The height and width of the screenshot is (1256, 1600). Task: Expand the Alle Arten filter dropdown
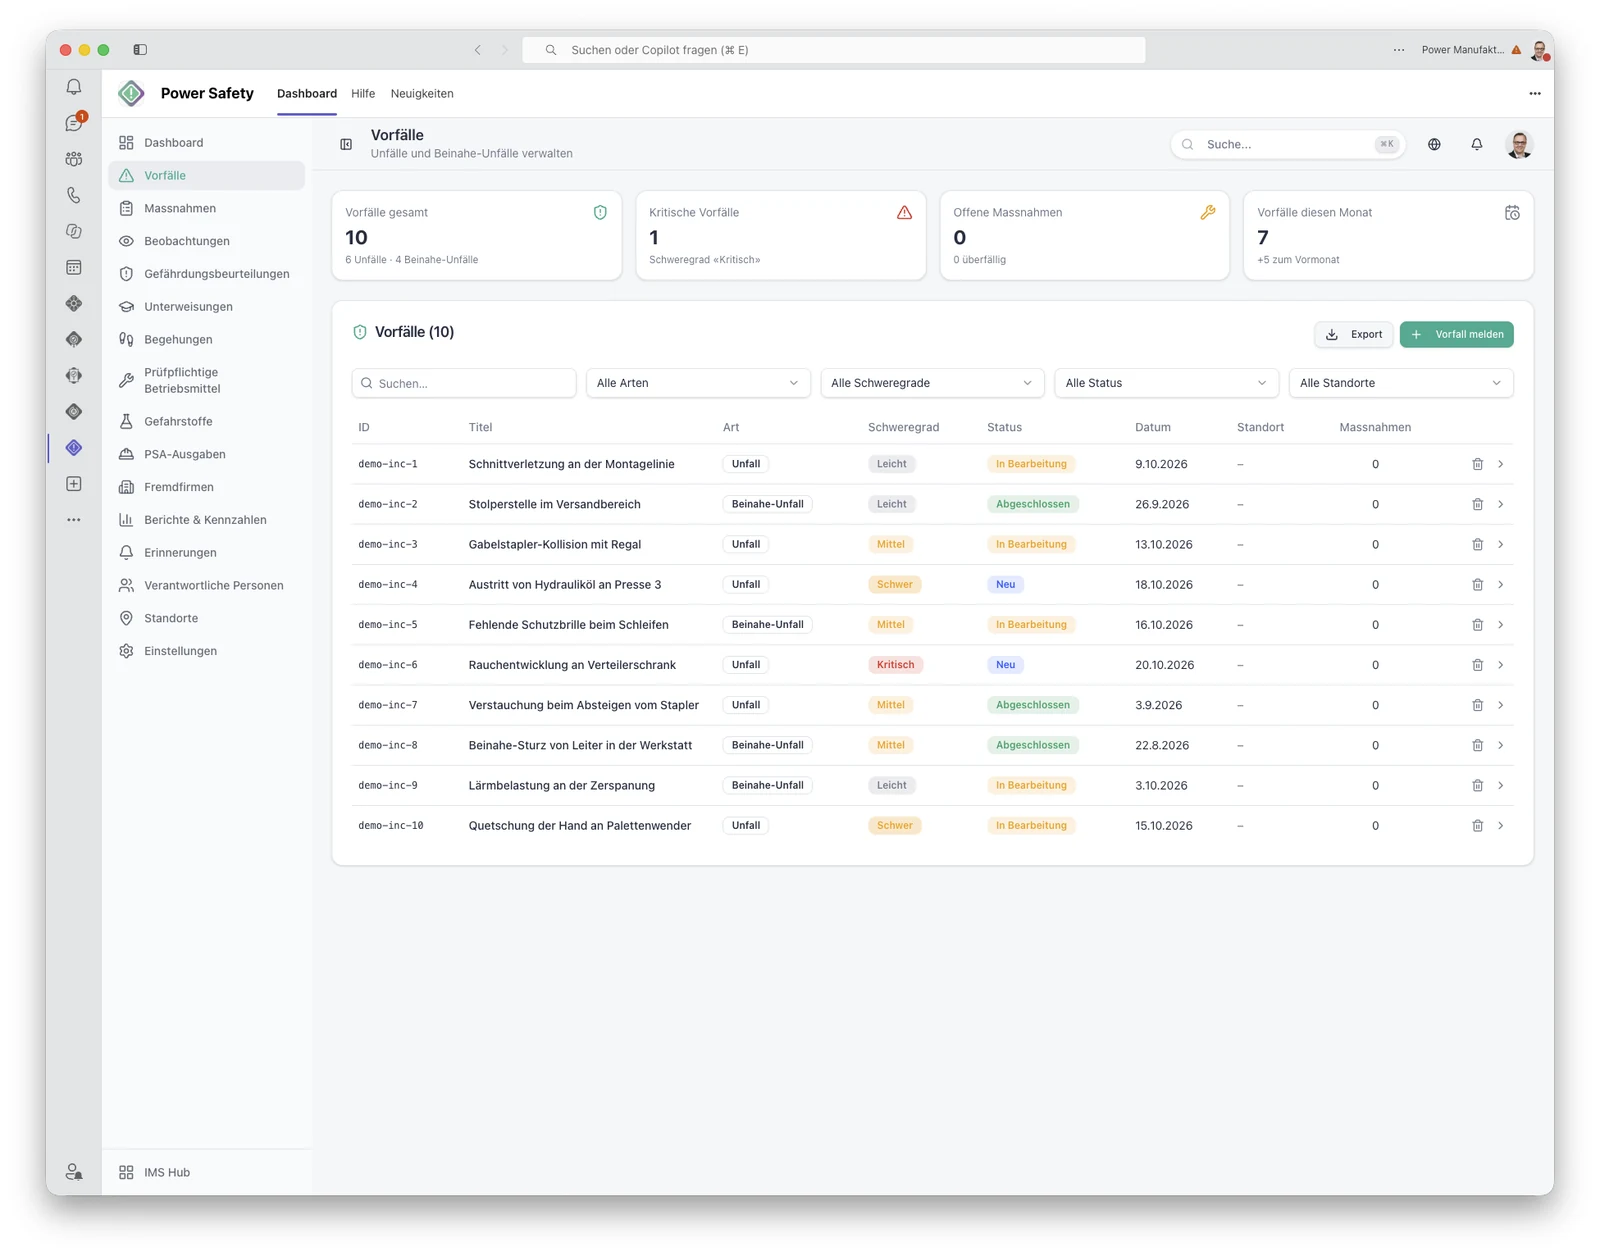click(x=697, y=383)
